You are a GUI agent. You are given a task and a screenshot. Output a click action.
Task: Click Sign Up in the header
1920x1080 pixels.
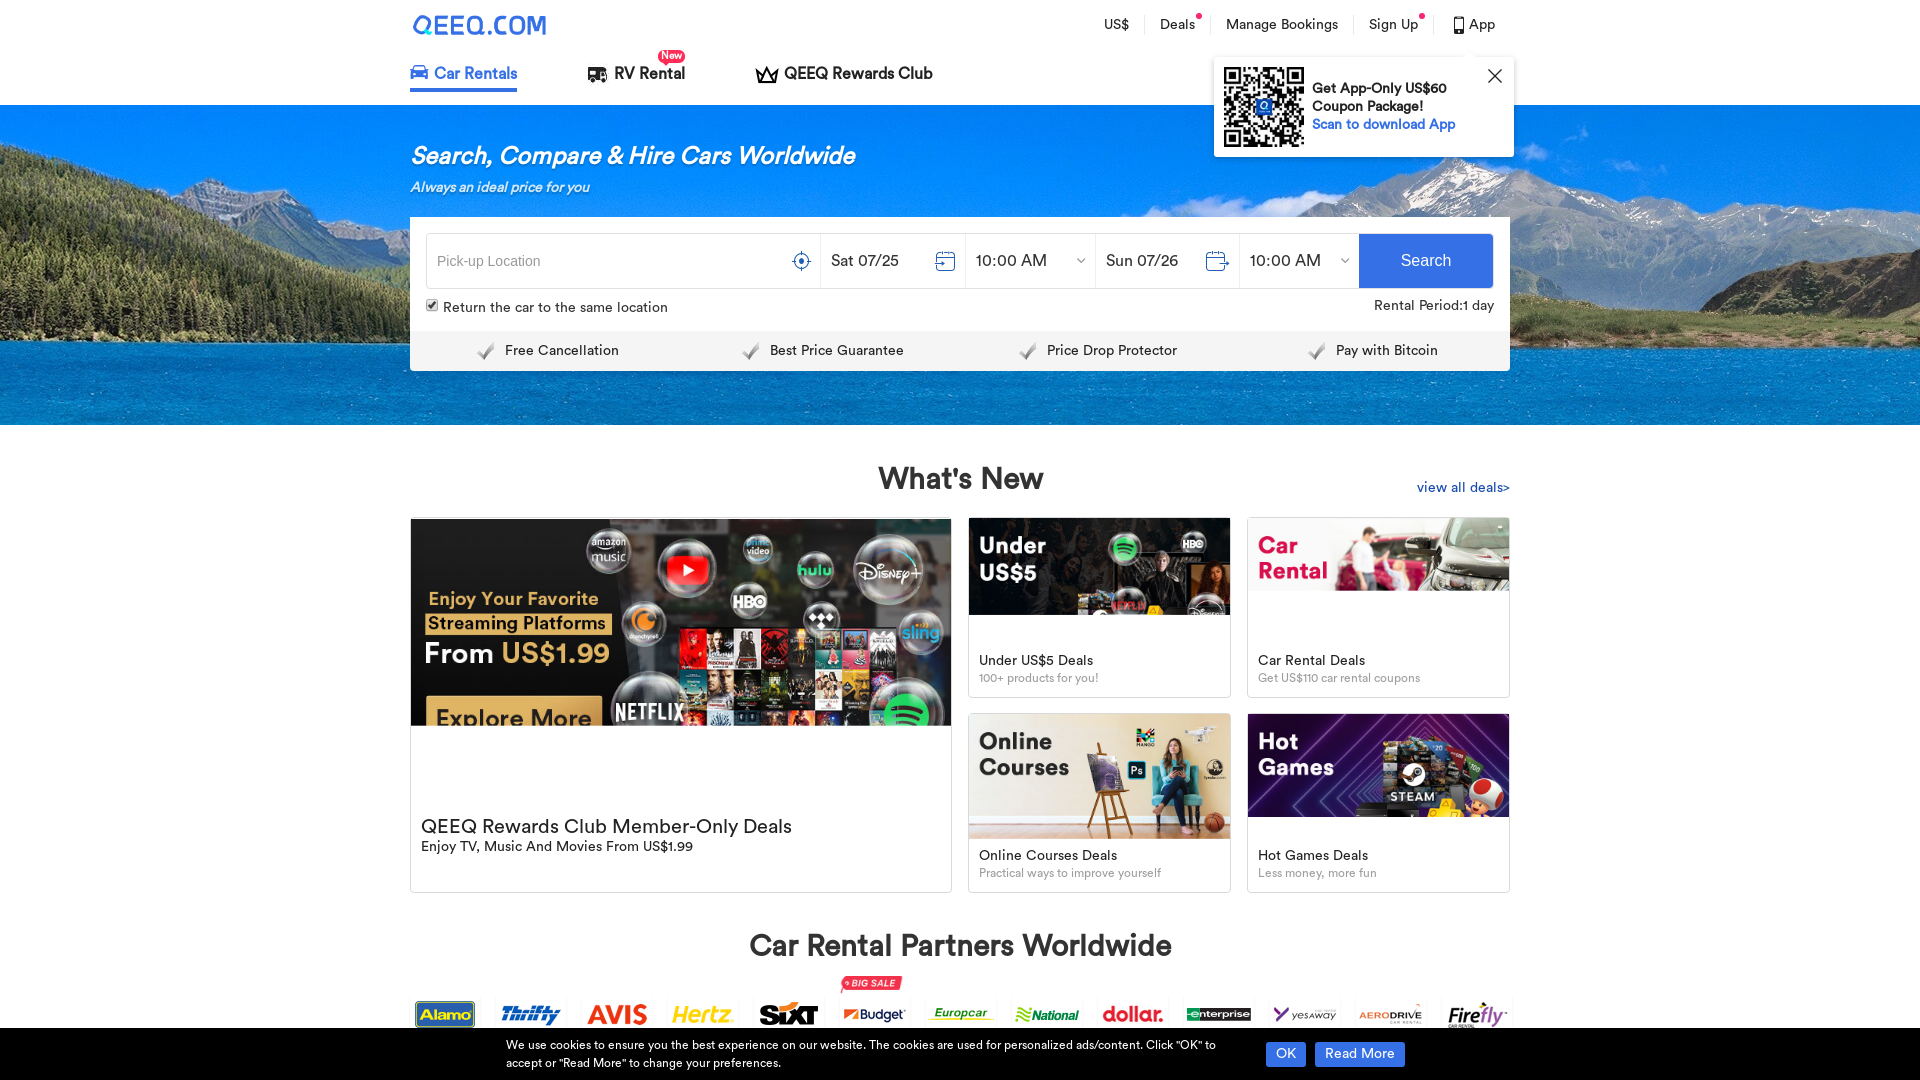[x=1393, y=25]
